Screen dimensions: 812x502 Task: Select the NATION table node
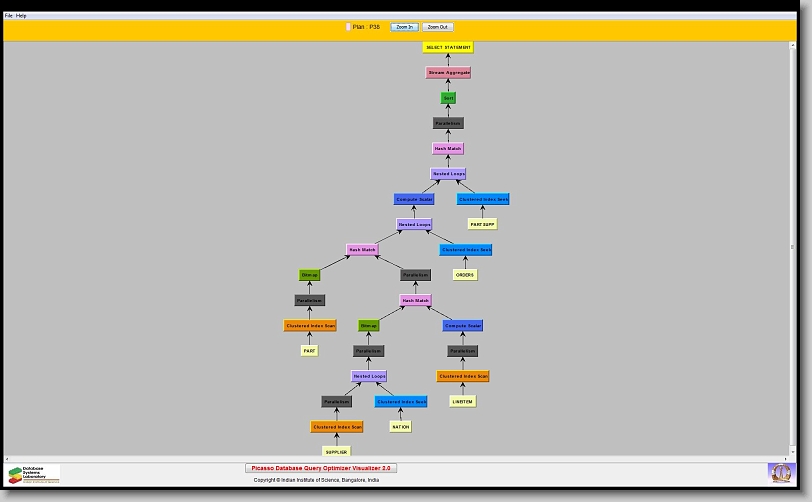tap(400, 427)
